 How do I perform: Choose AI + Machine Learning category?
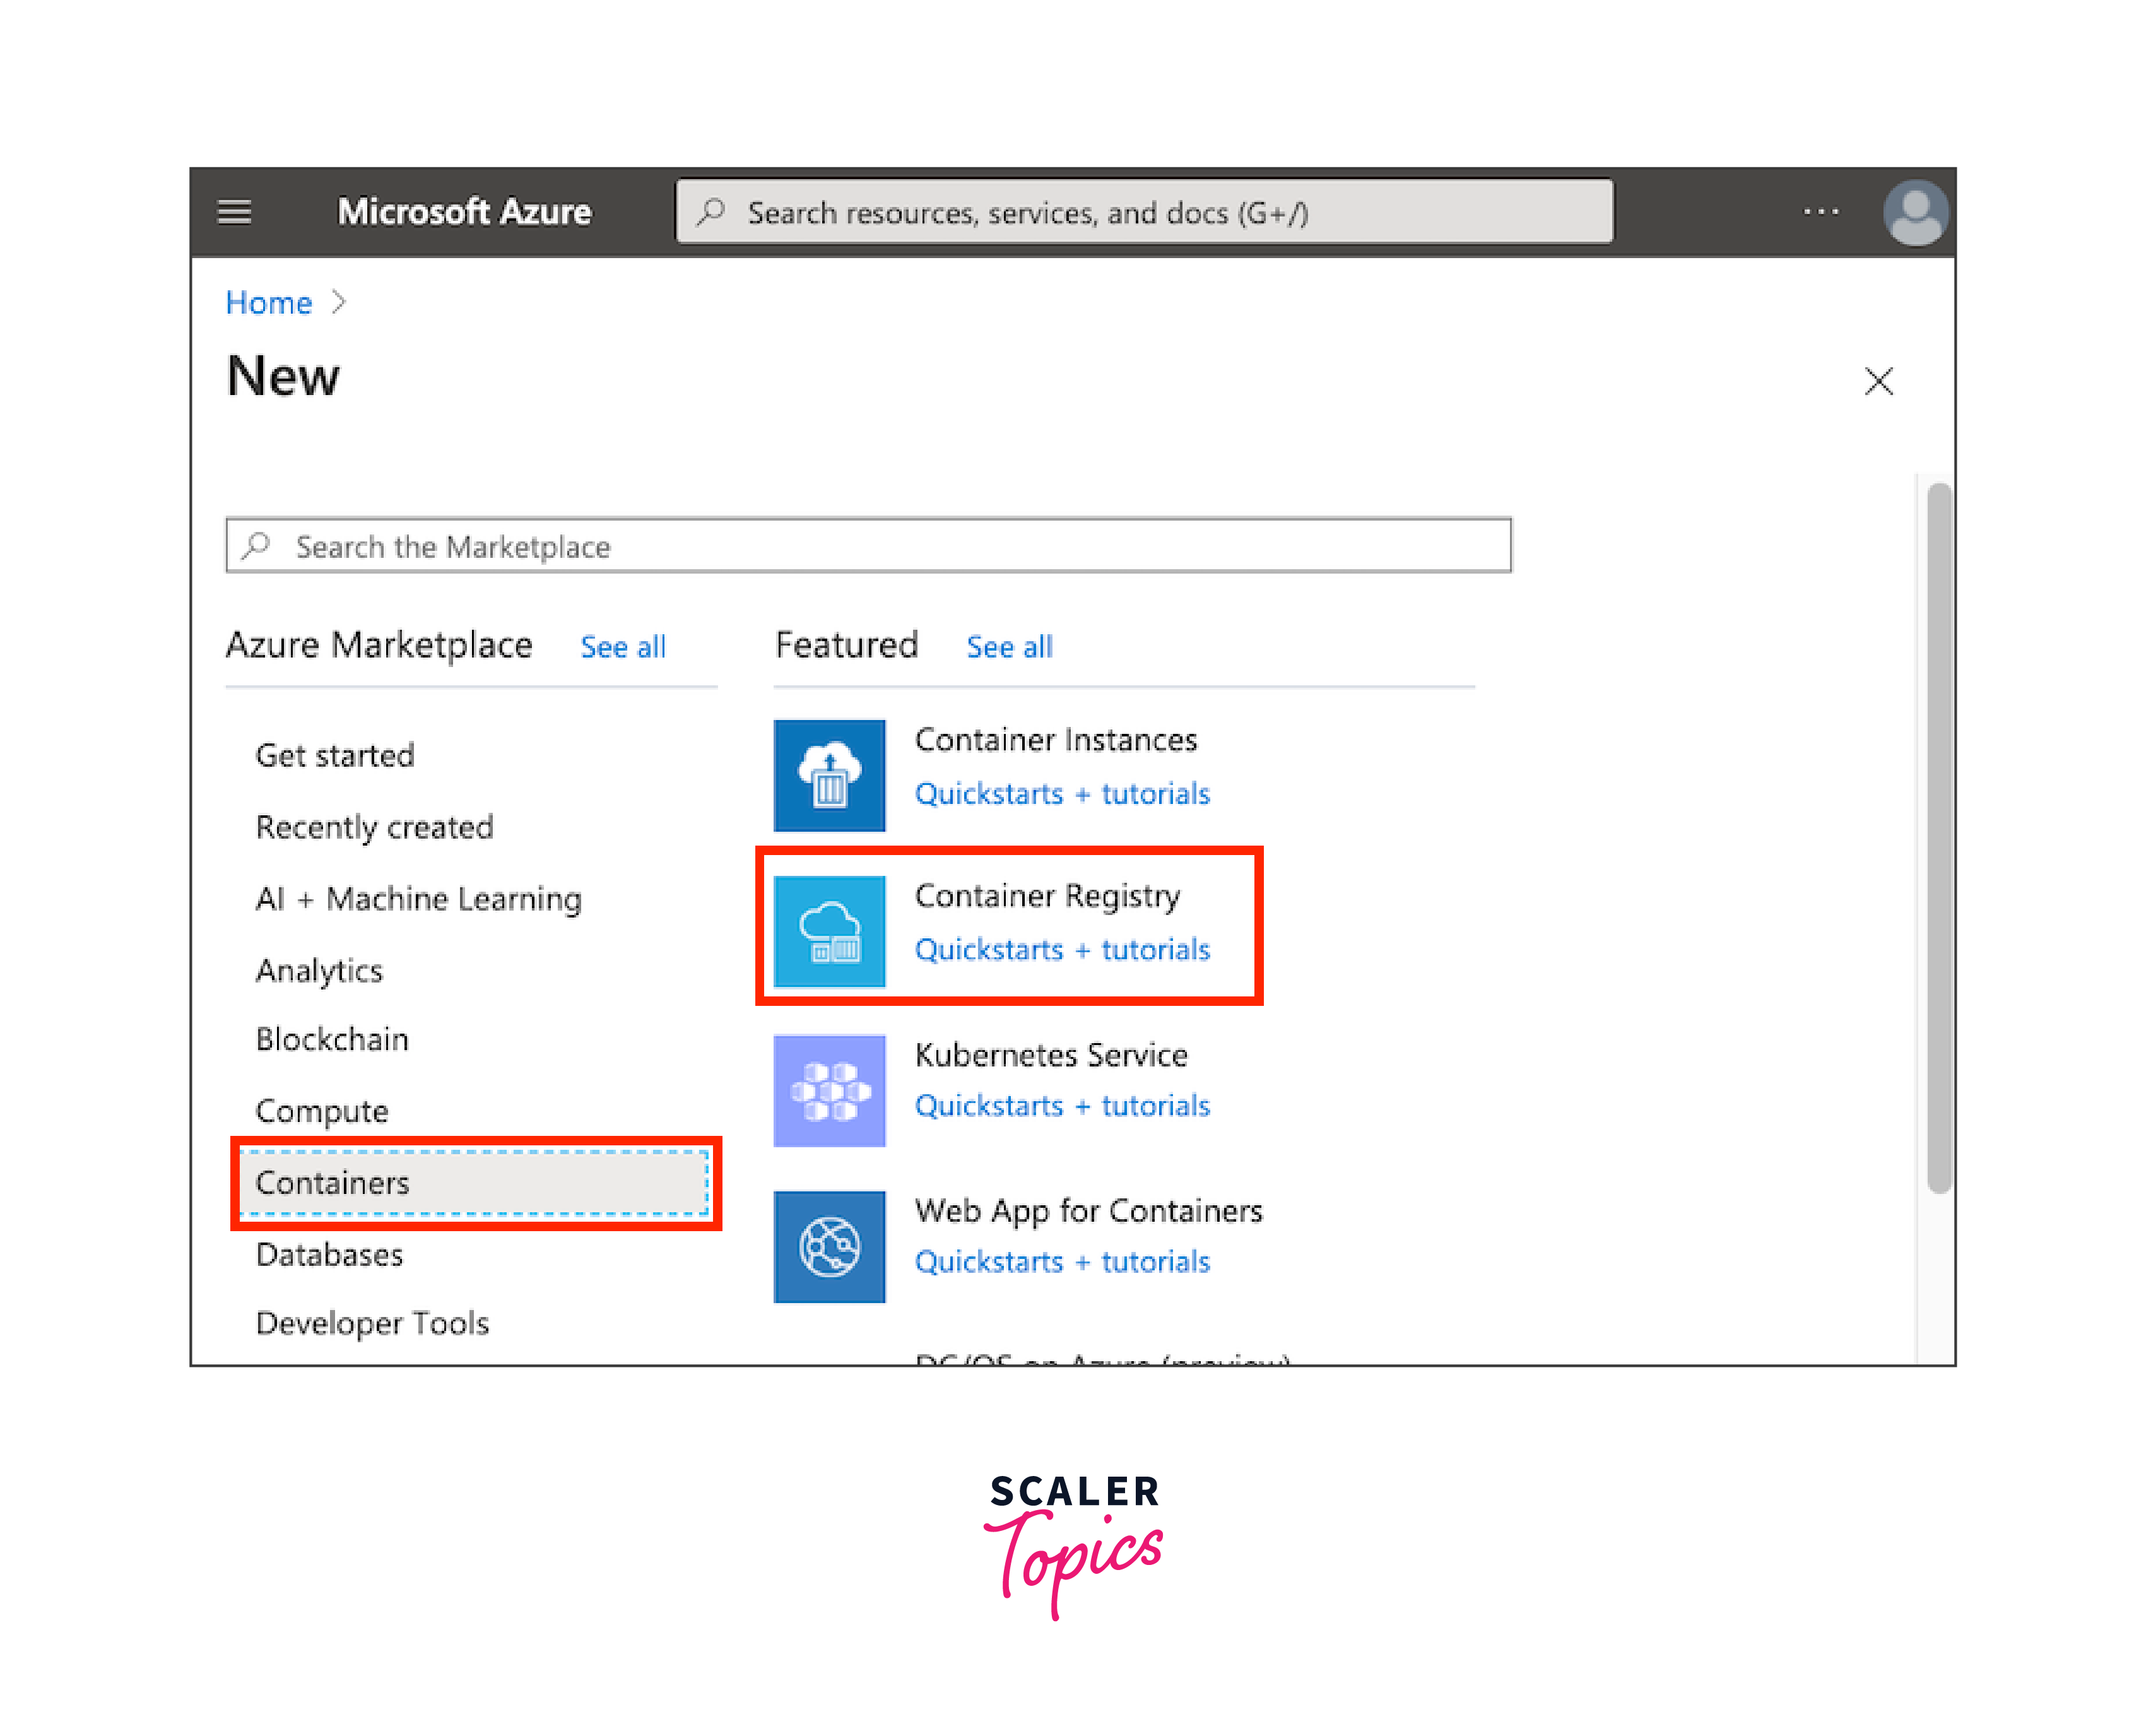[x=418, y=899]
